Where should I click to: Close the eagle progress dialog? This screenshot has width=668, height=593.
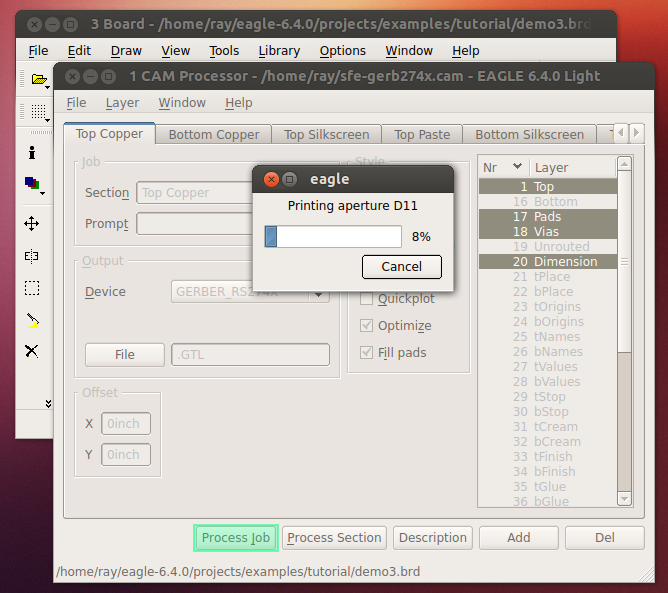[x=271, y=179]
